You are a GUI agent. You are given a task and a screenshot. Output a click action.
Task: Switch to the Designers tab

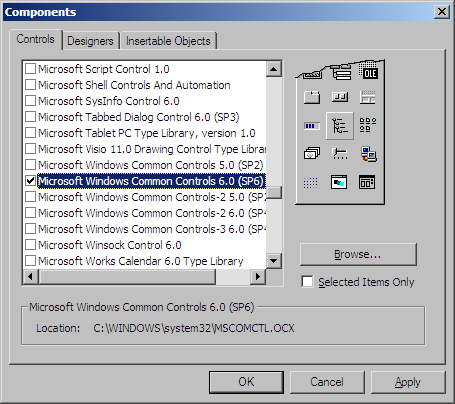click(90, 41)
